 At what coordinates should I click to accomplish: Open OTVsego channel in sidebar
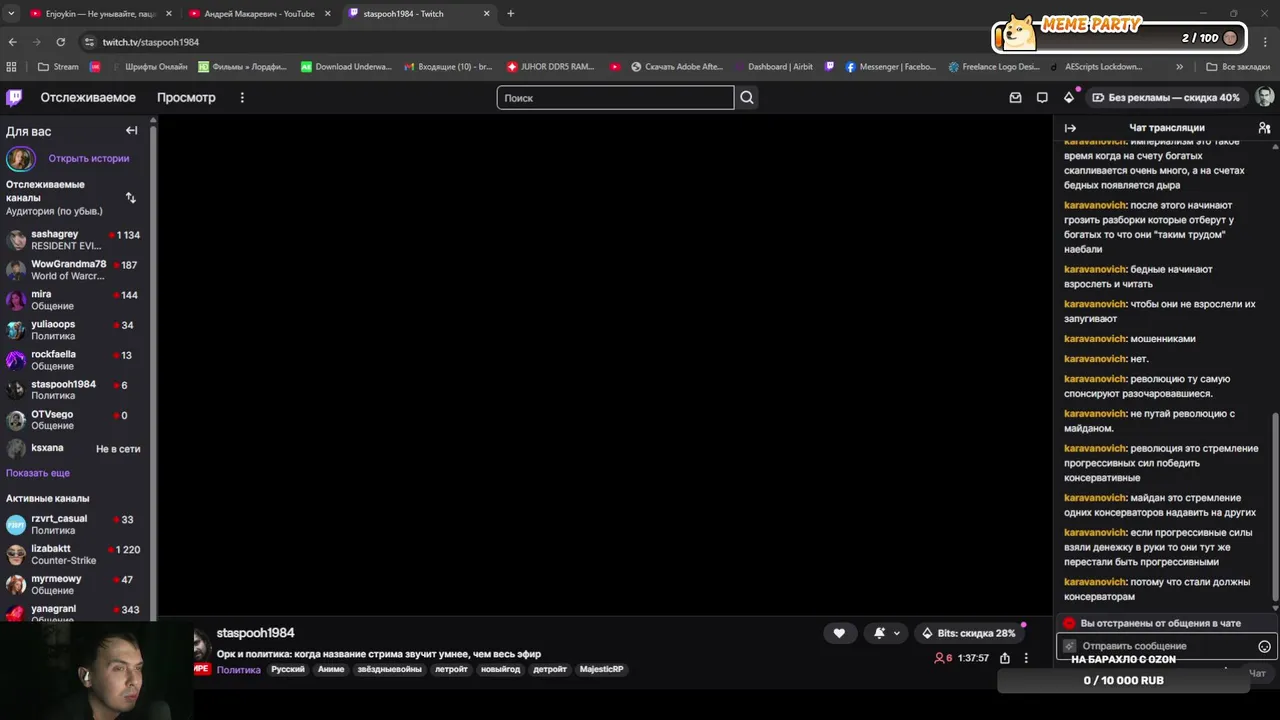click(x=75, y=420)
